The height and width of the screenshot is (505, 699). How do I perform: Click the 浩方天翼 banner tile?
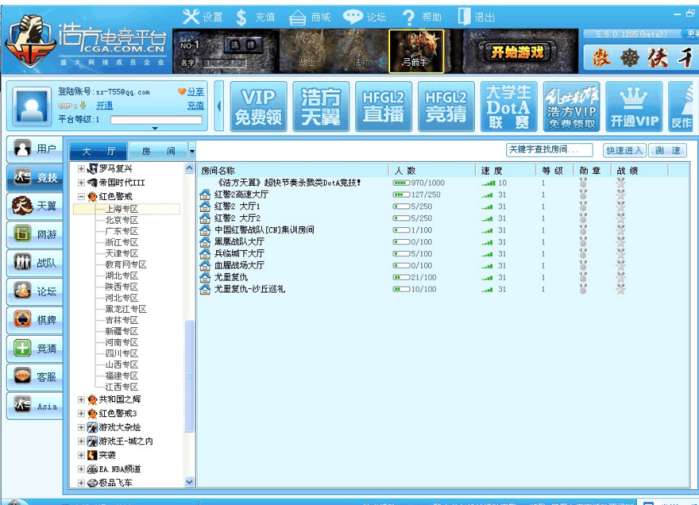321,107
